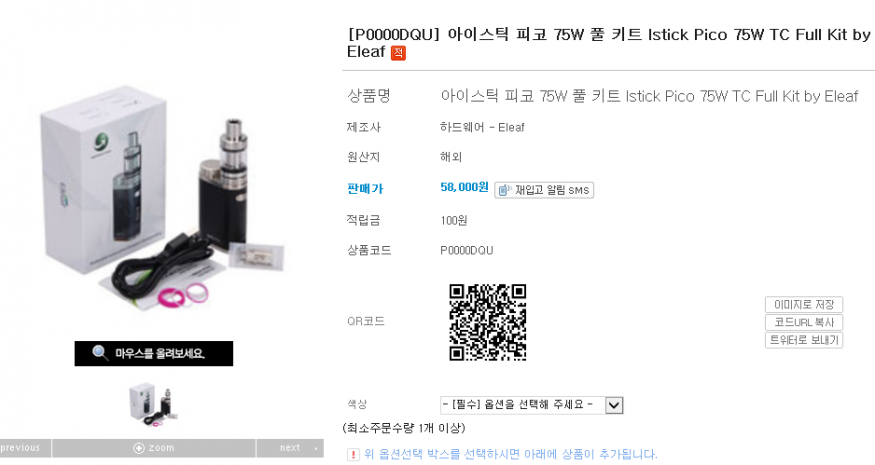Click the red 적 badge icon beside Eleaf title
Image resolution: width=875 pixels, height=465 pixels.
pyautogui.click(x=398, y=52)
